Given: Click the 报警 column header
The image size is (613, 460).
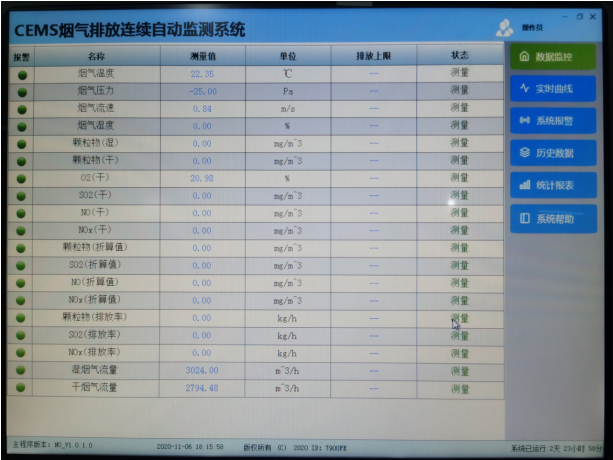Looking at the screenshot, I should point(22,57).
